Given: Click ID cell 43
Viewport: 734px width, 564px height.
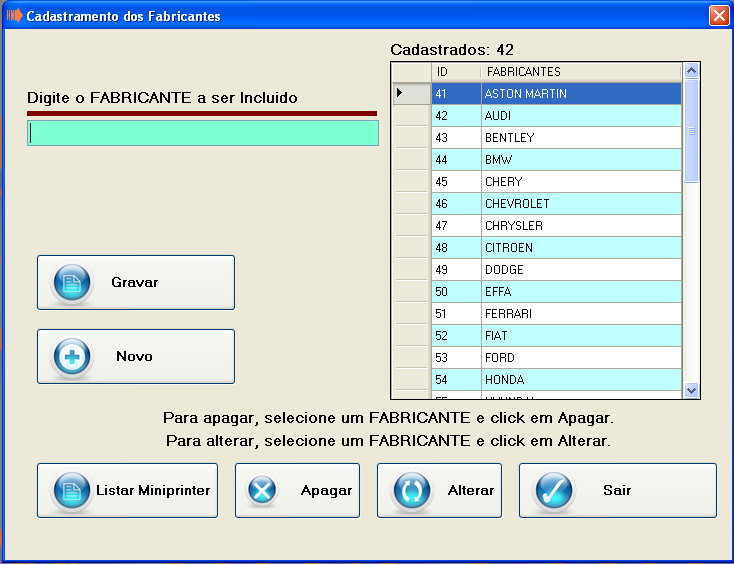Looking at the screenshot, I should [456, 138].
